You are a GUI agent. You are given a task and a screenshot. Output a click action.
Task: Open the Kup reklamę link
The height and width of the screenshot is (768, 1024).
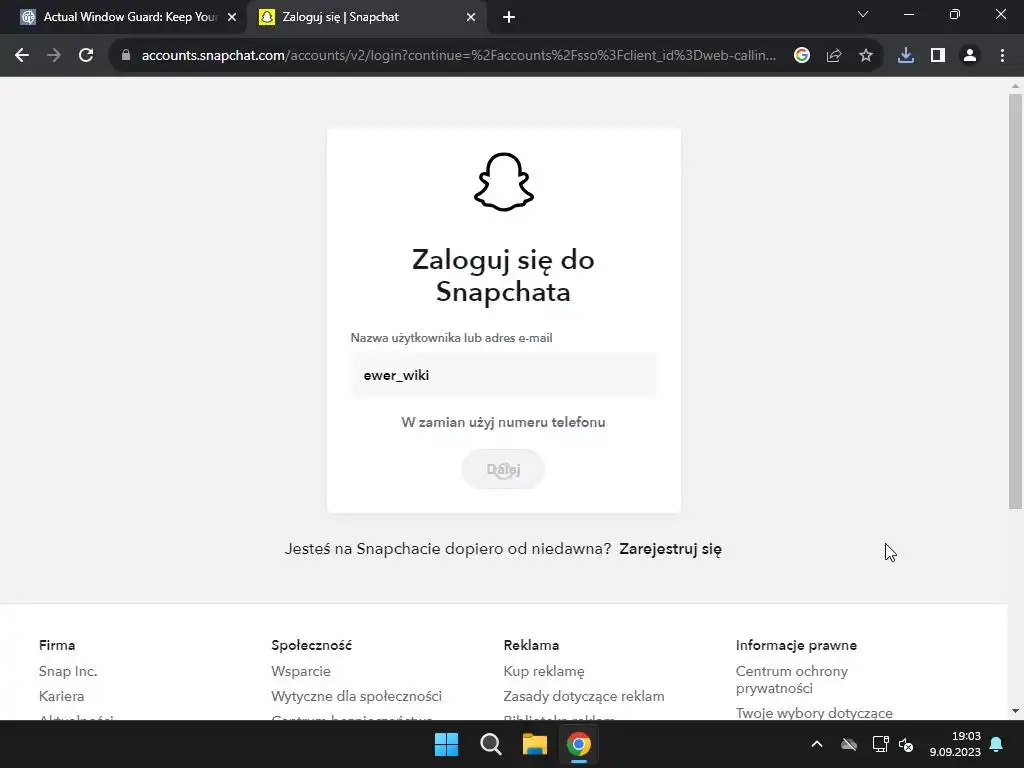point(544,671)
